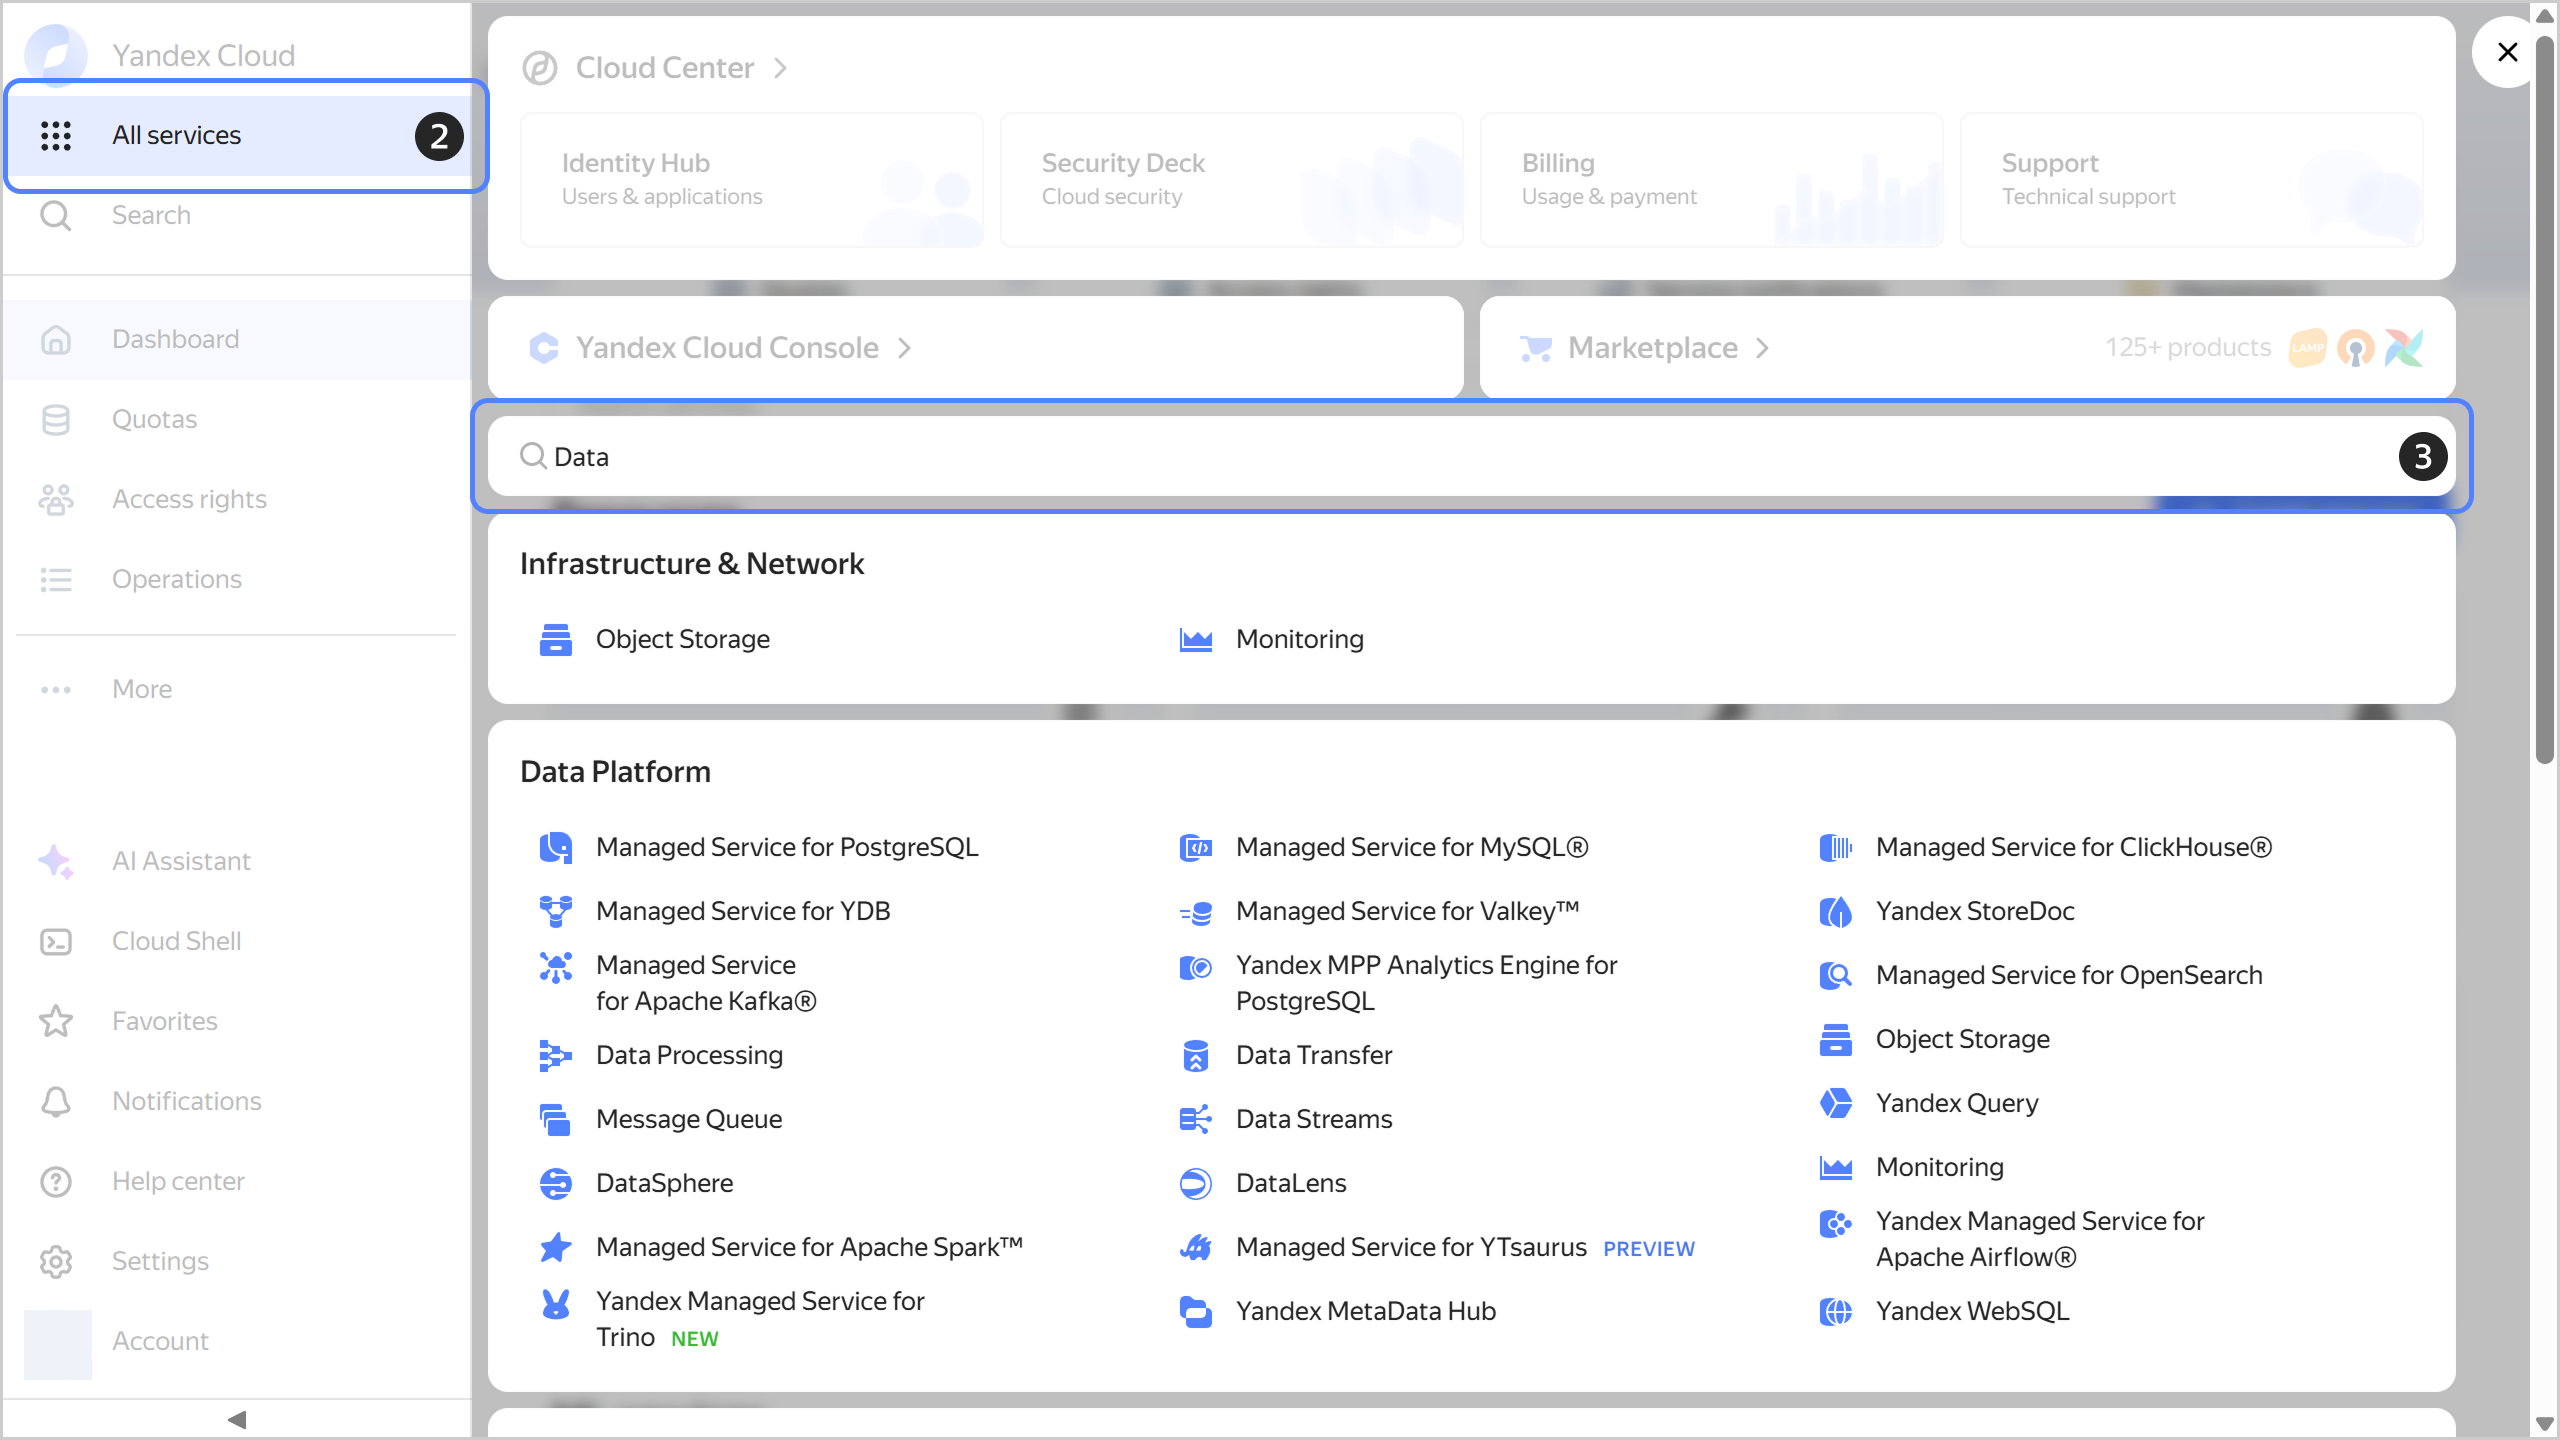Open the Marketplace section arrow
The image size is (2560, 1440).
coord(1762,348)
